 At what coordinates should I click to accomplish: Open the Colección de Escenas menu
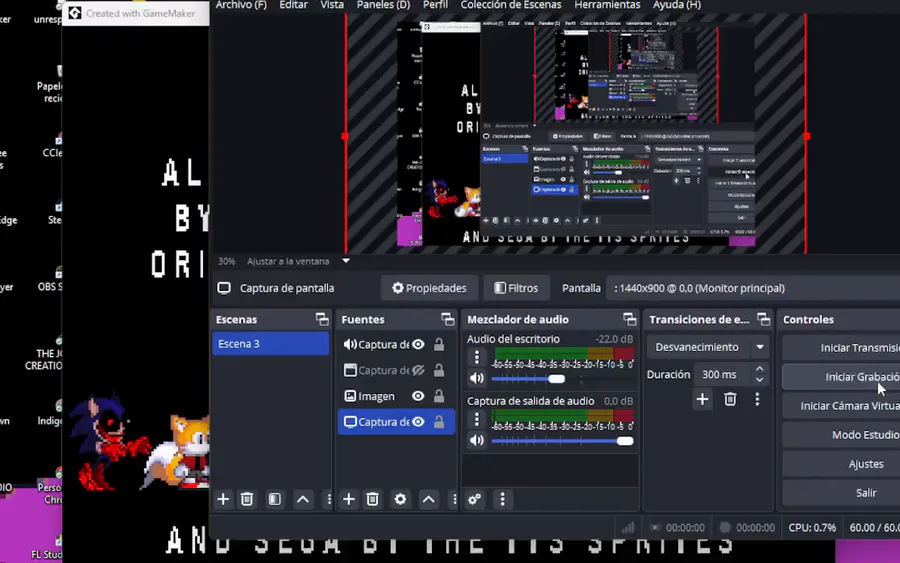(x=511, y=5)
